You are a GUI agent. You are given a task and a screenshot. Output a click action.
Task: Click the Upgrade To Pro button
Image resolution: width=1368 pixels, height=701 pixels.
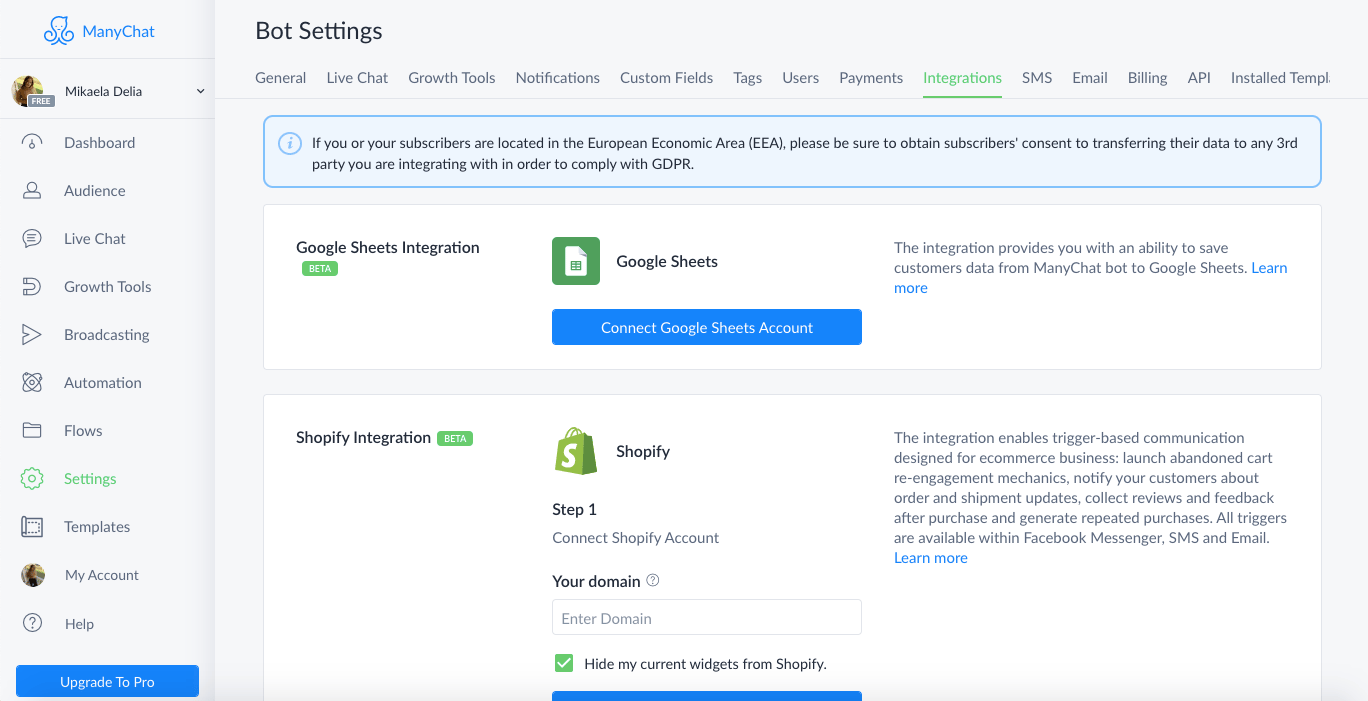coord(107,681)
